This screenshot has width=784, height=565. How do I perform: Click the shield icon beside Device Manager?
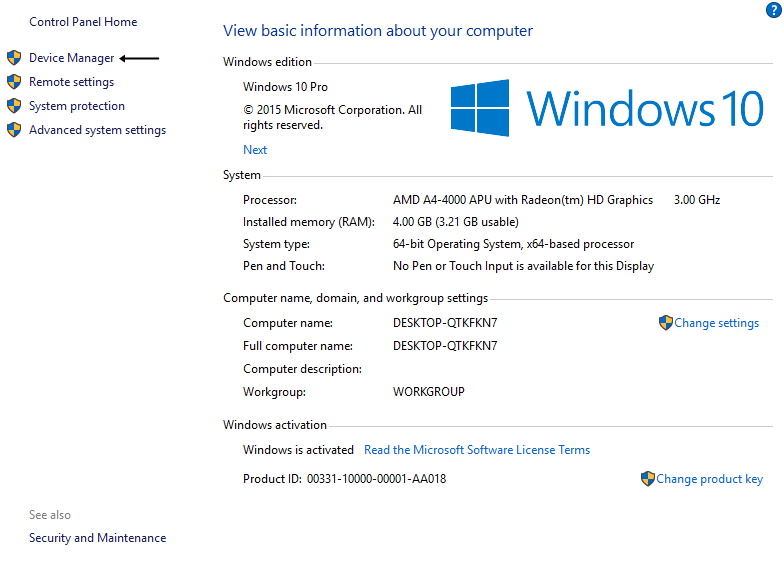pyautogui.click(x=14, y=58)
